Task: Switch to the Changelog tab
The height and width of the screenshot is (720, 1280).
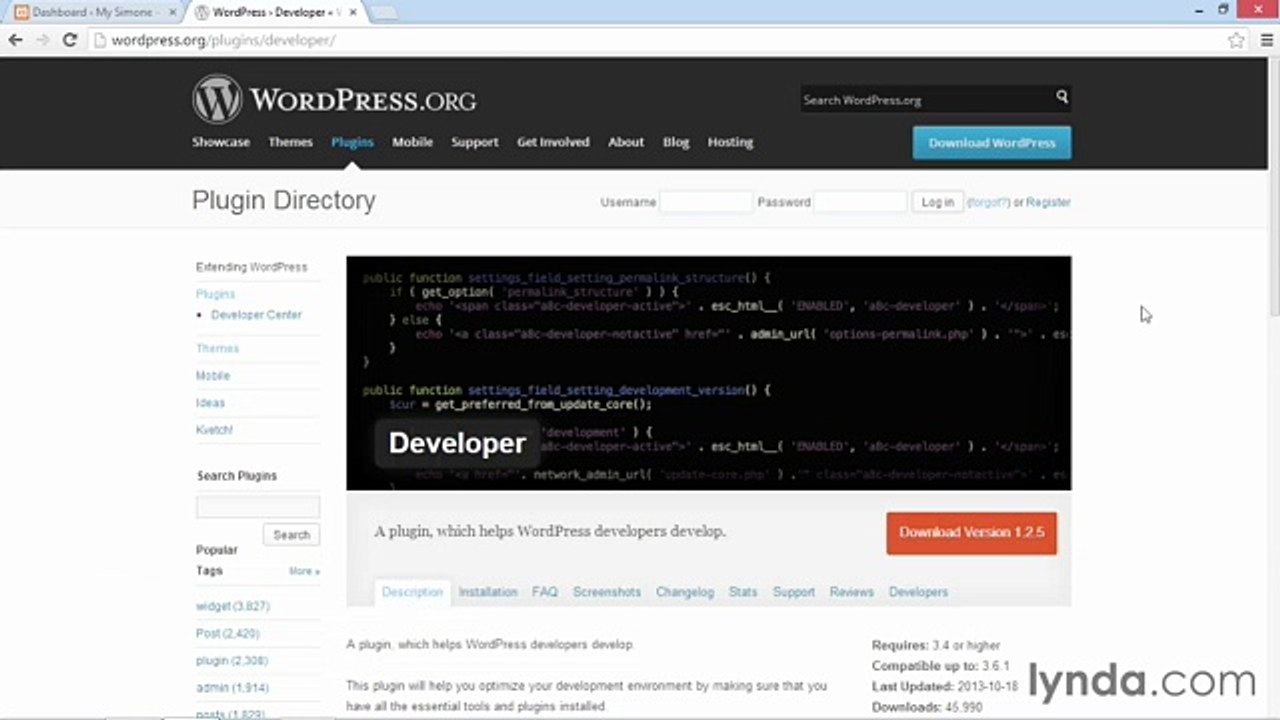Action: pos(685,592)
